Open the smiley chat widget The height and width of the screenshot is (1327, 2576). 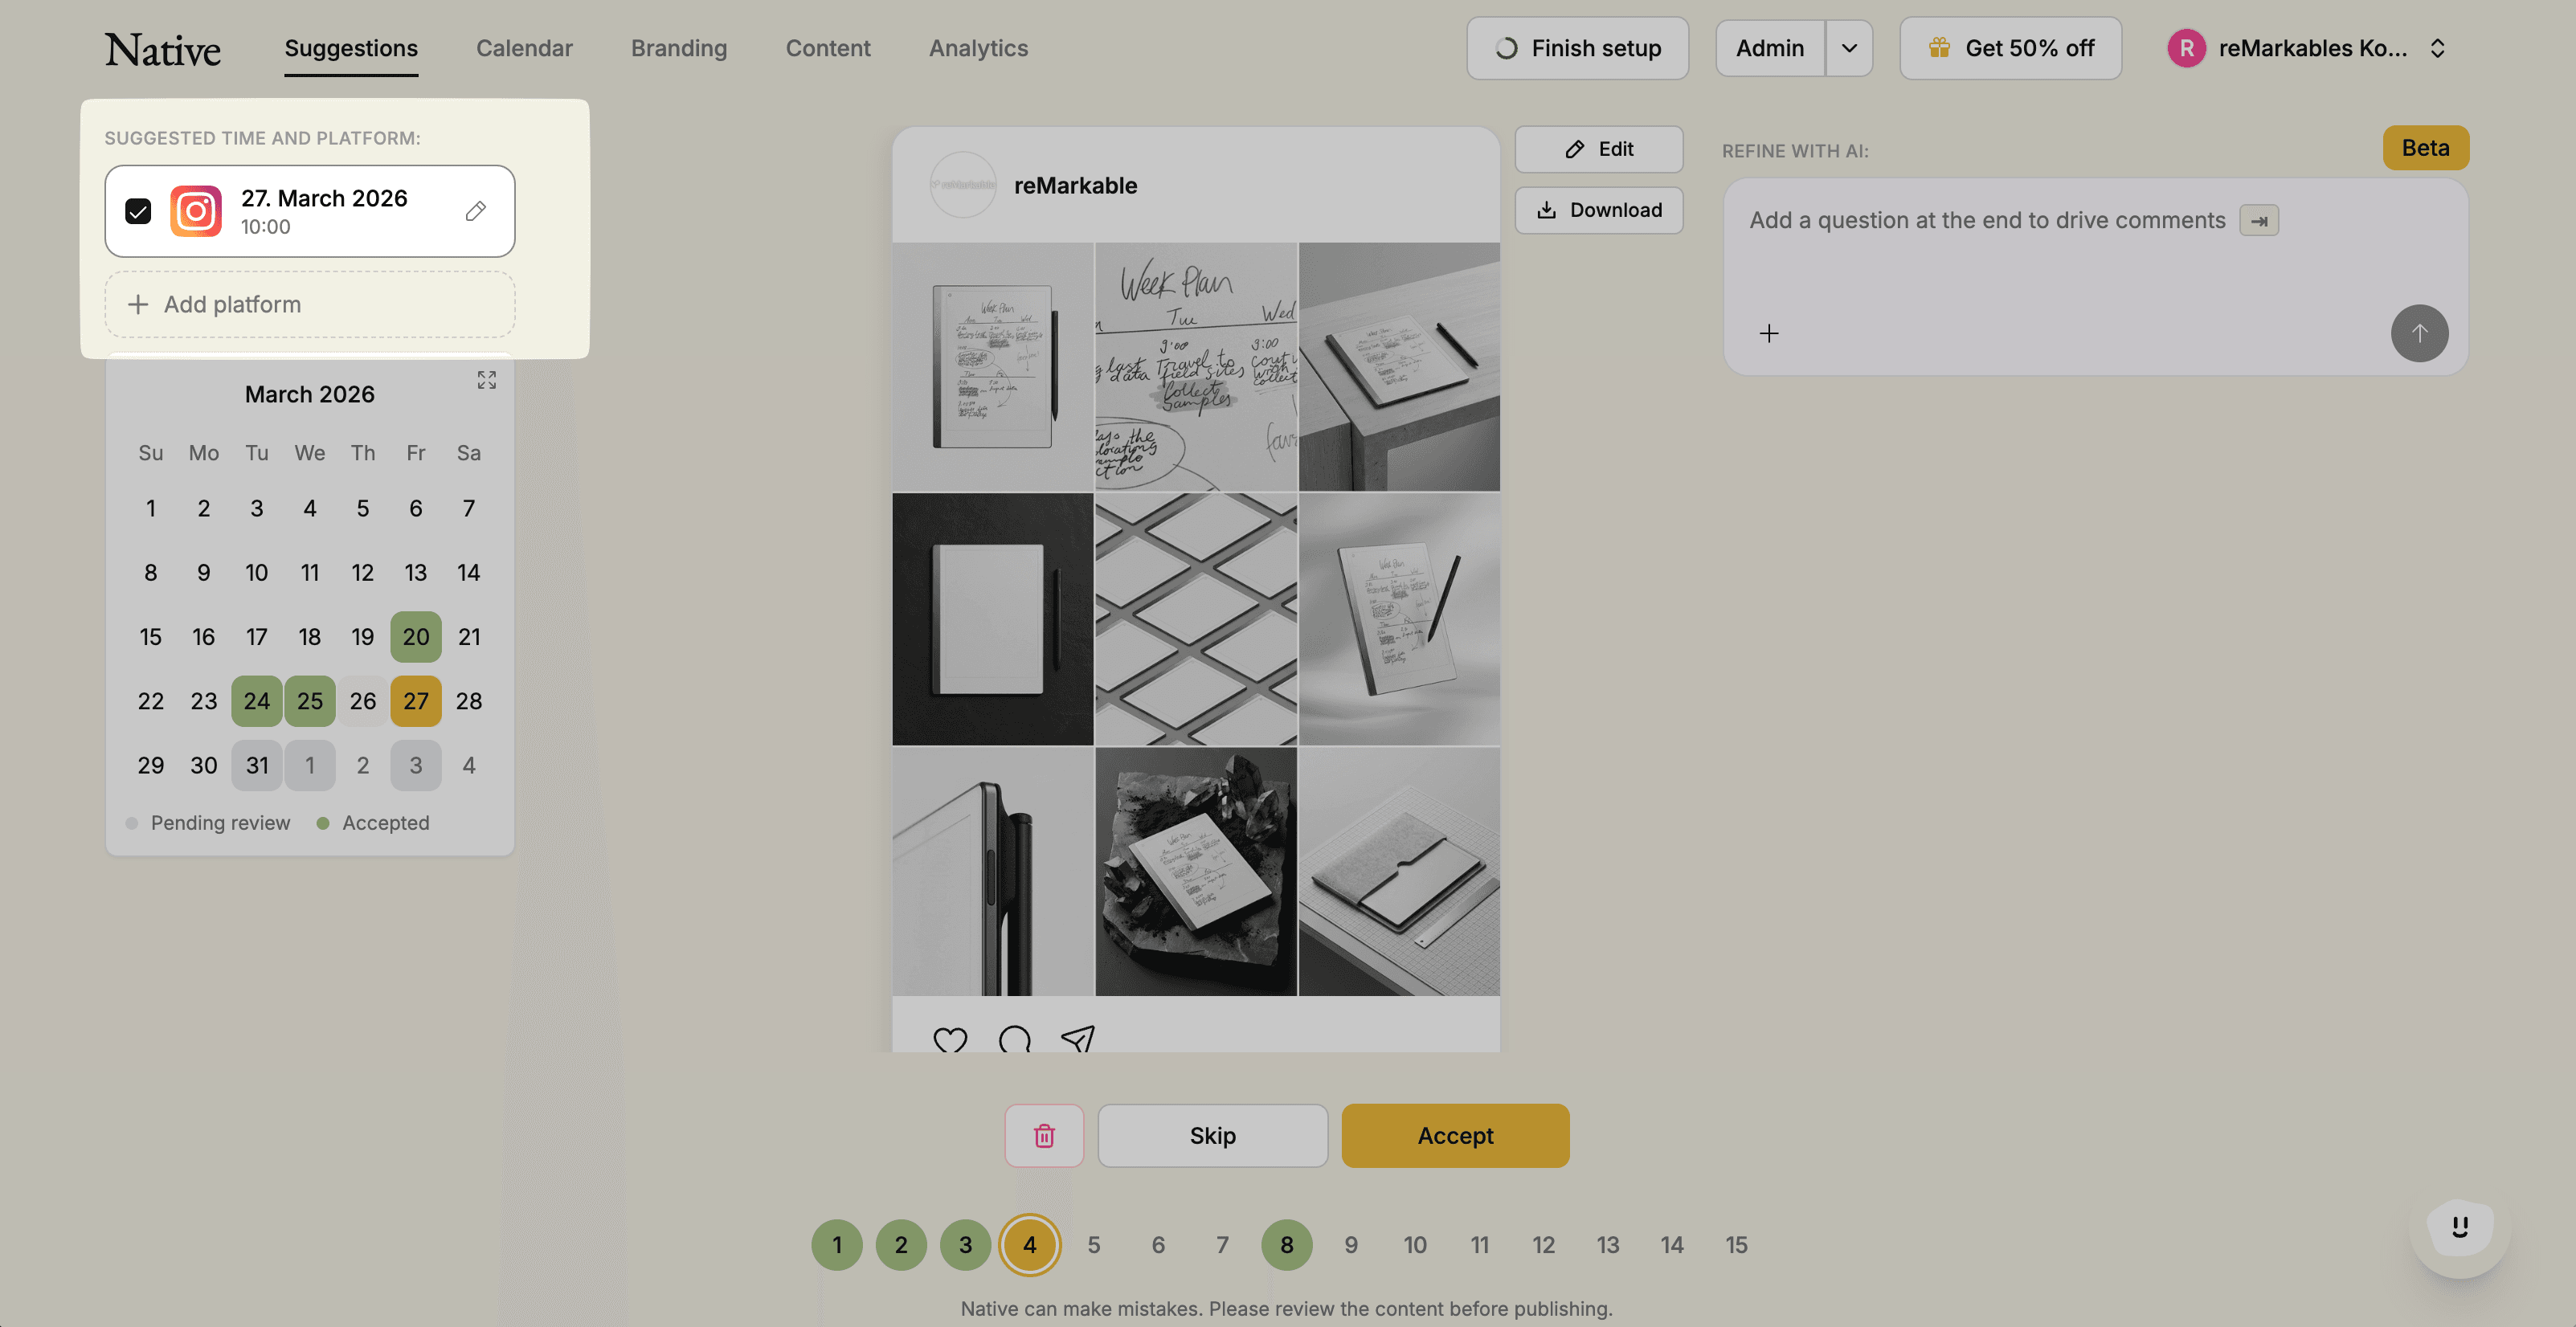tap(2459, 1227)
